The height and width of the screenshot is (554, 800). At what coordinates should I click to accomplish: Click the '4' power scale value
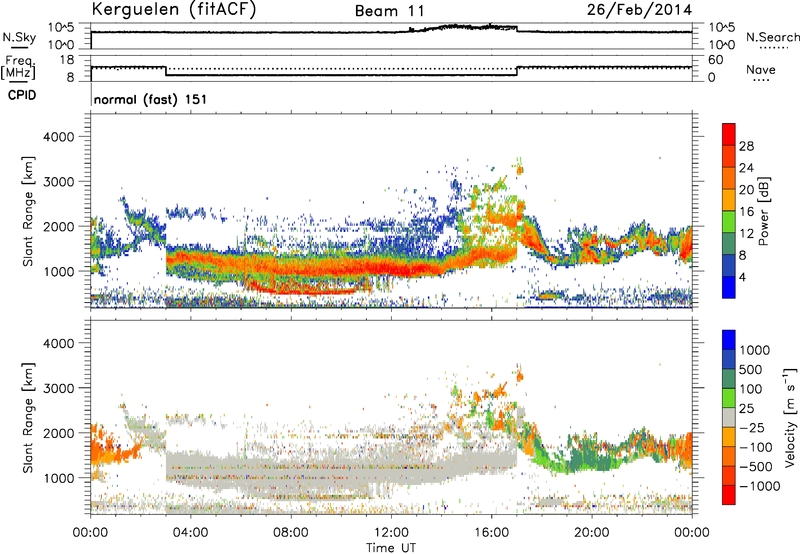743,278
